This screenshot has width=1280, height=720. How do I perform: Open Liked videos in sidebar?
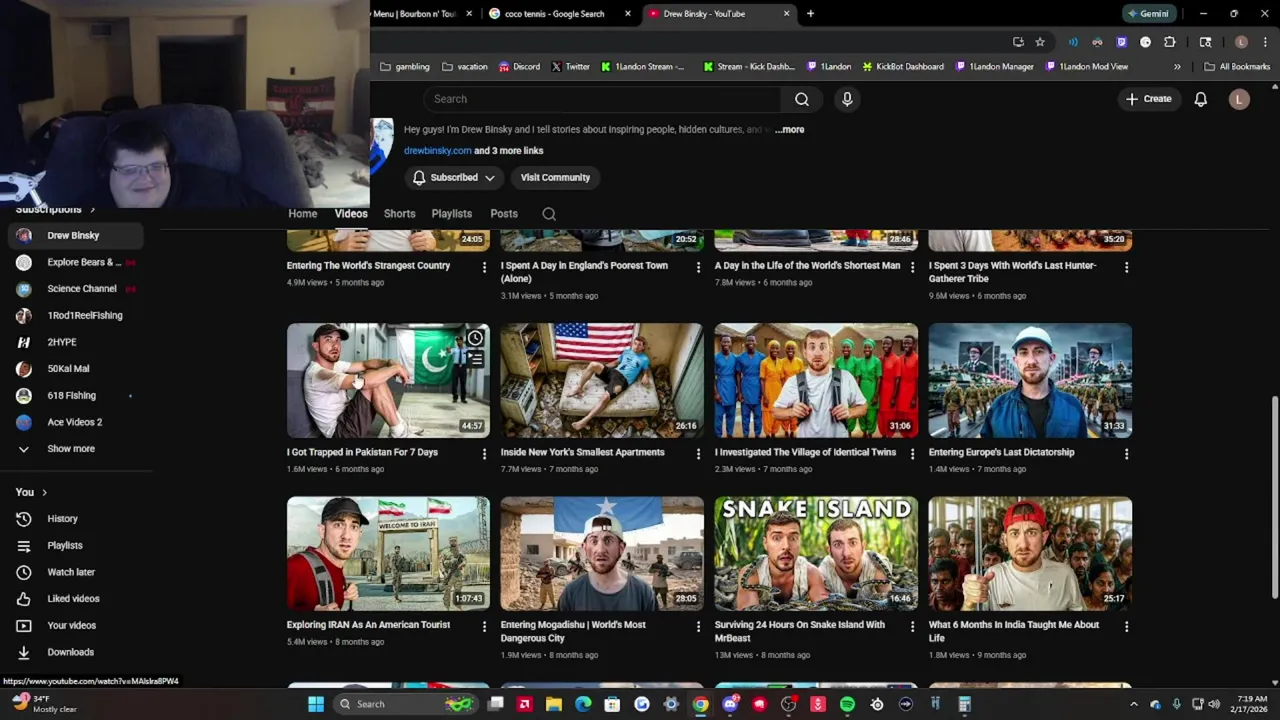coord(75,599)
